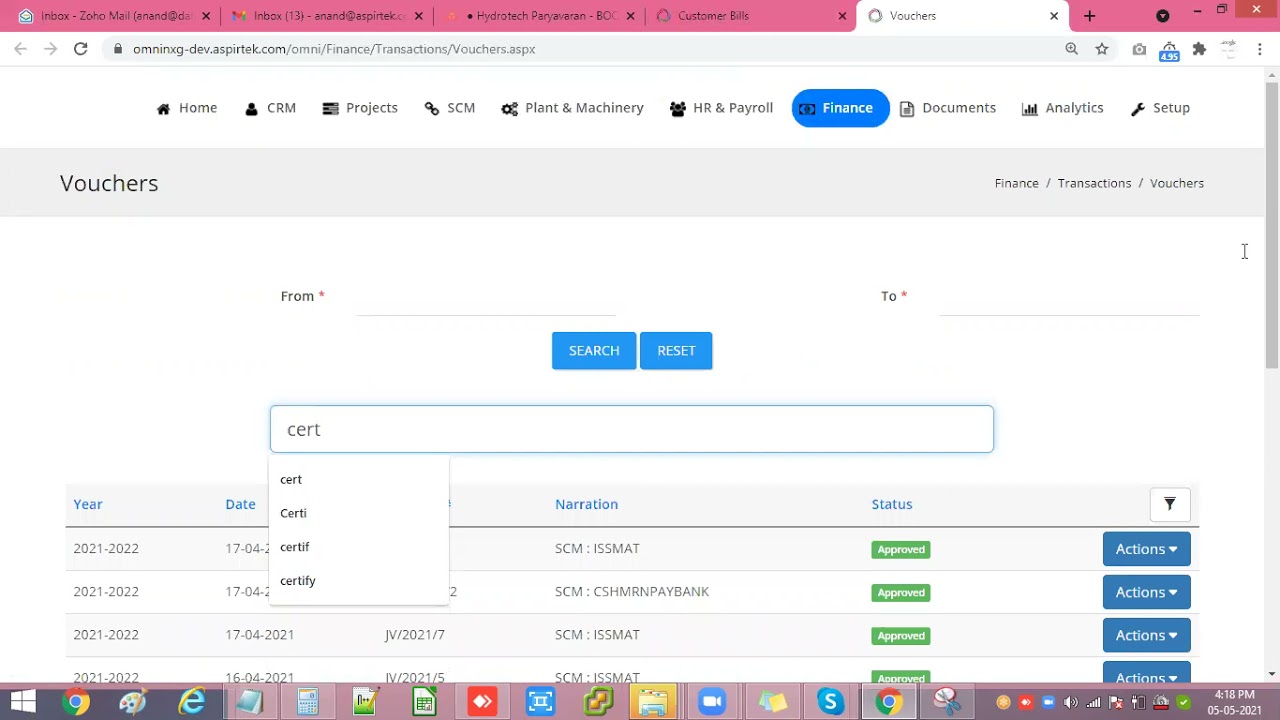Viewport: 1280px width, 720px height.
Task: Open the Plant & Machinery menu
Action: [x=572, y=108]
